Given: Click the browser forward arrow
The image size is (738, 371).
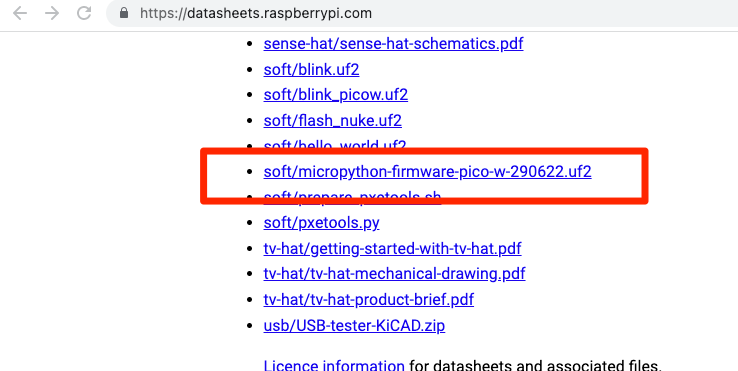Looking at the screenshot, I should [x=52, y=13].
